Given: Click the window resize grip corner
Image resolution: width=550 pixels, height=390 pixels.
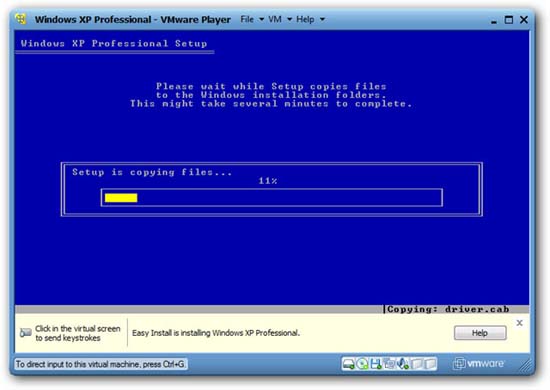Looking at the screenshot, I should pos(525,366).
